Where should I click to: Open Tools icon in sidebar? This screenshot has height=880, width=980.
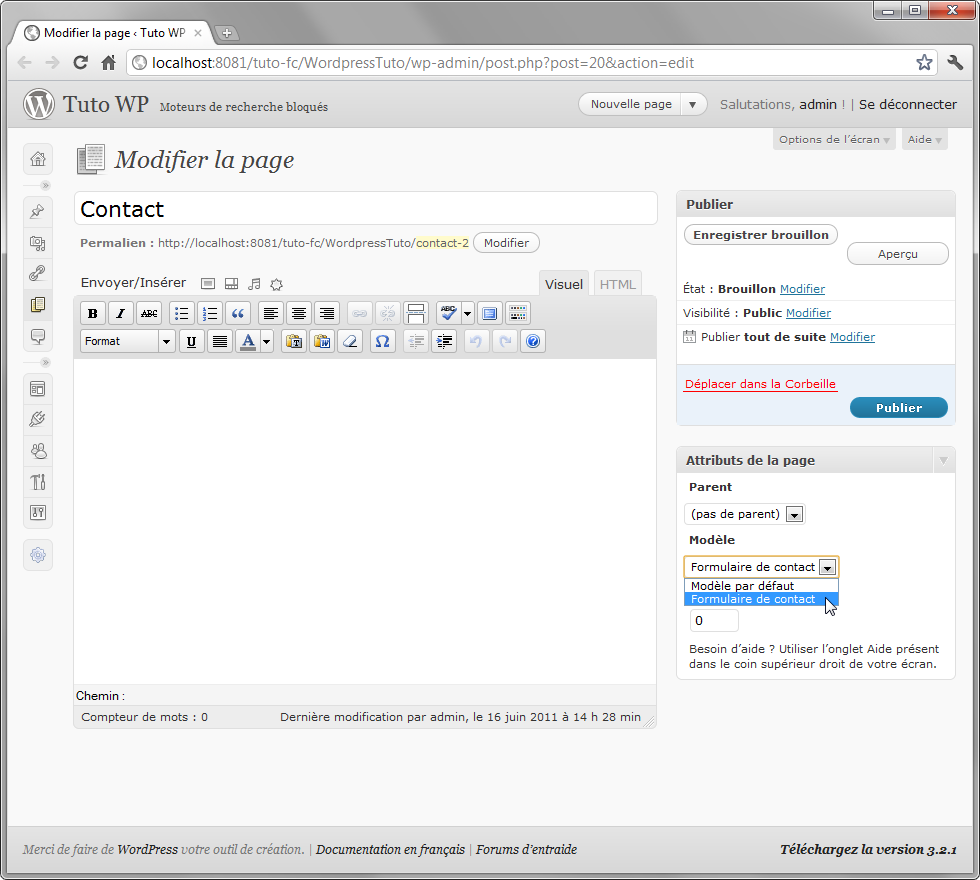pyautogui.click(x=38, y=482)
